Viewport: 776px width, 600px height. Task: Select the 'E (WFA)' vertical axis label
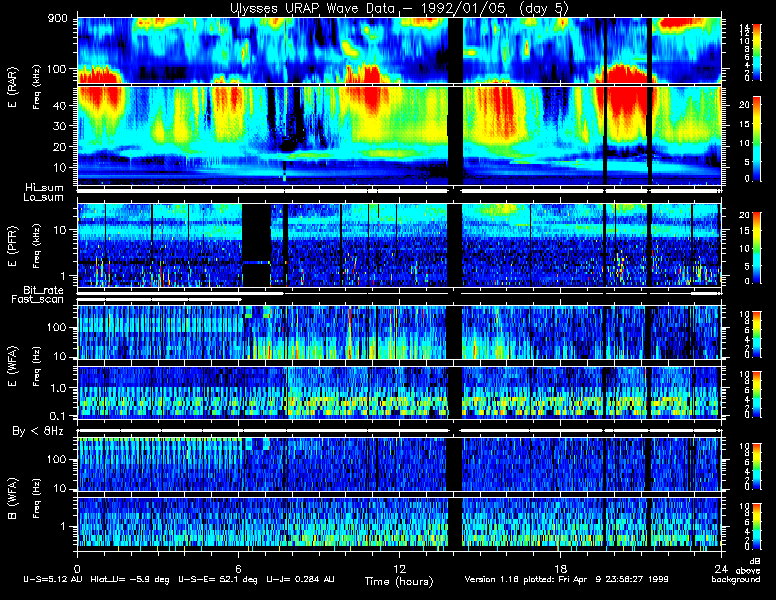(x=12, y=366)
